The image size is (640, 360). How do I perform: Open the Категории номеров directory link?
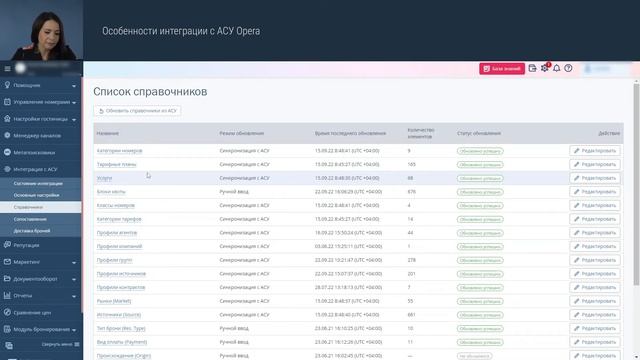pos(119,151)
